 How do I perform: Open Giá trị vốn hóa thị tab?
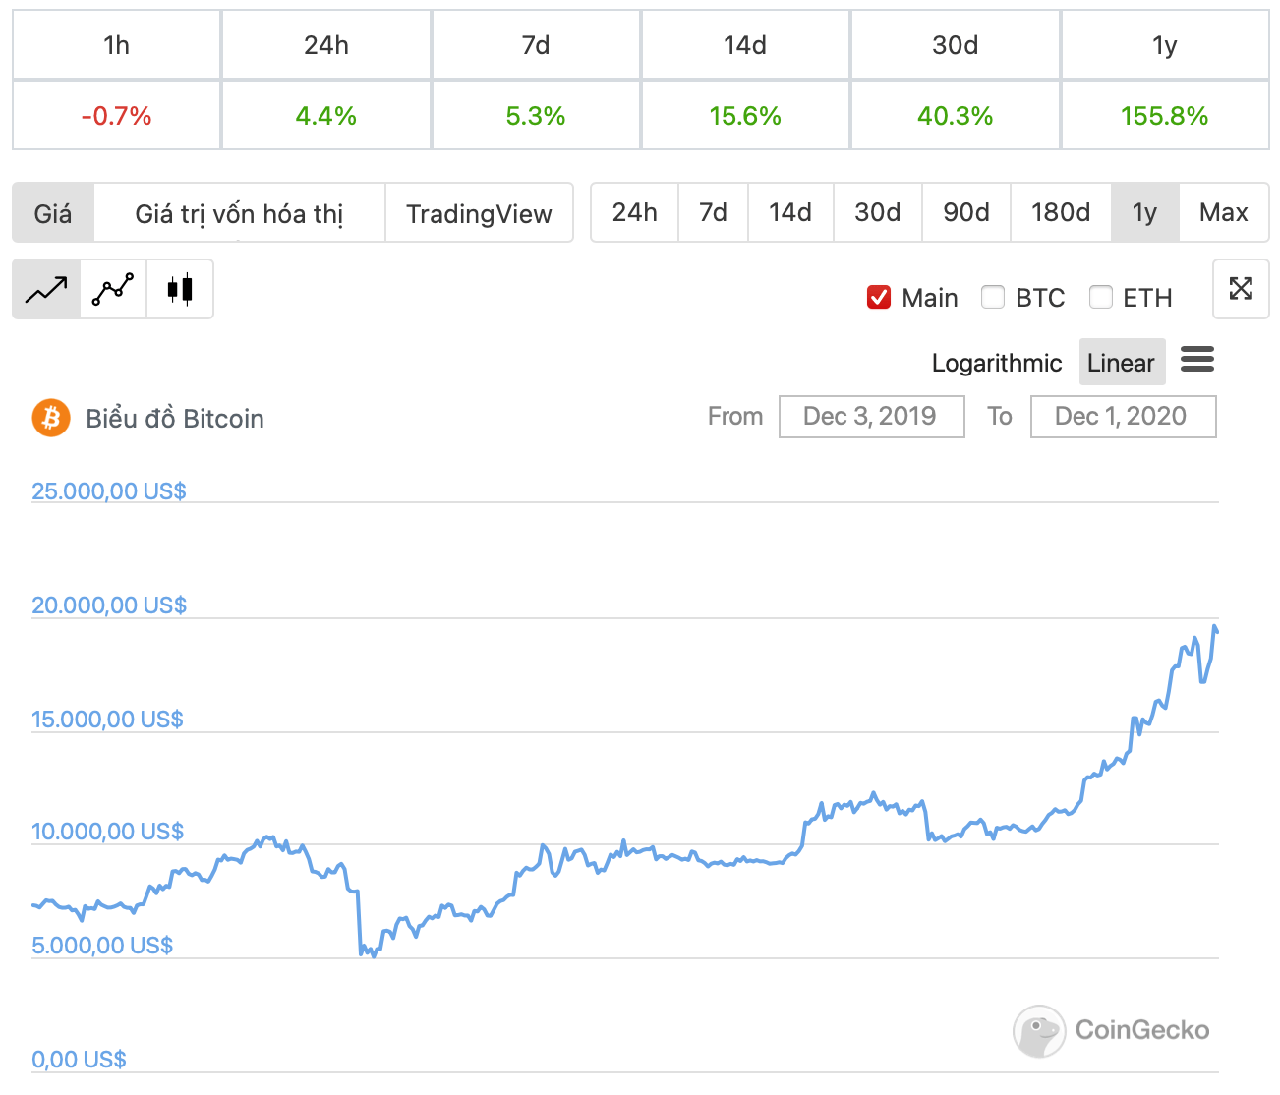pyautogui.click(x=239, y=213)
